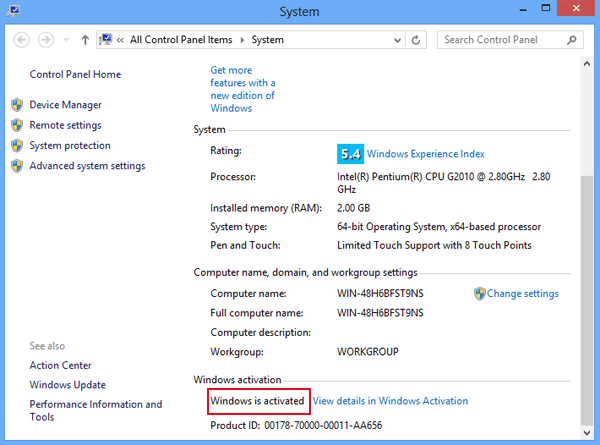
Task: Go up one level with the up arrow
Action: coord(85,40)
